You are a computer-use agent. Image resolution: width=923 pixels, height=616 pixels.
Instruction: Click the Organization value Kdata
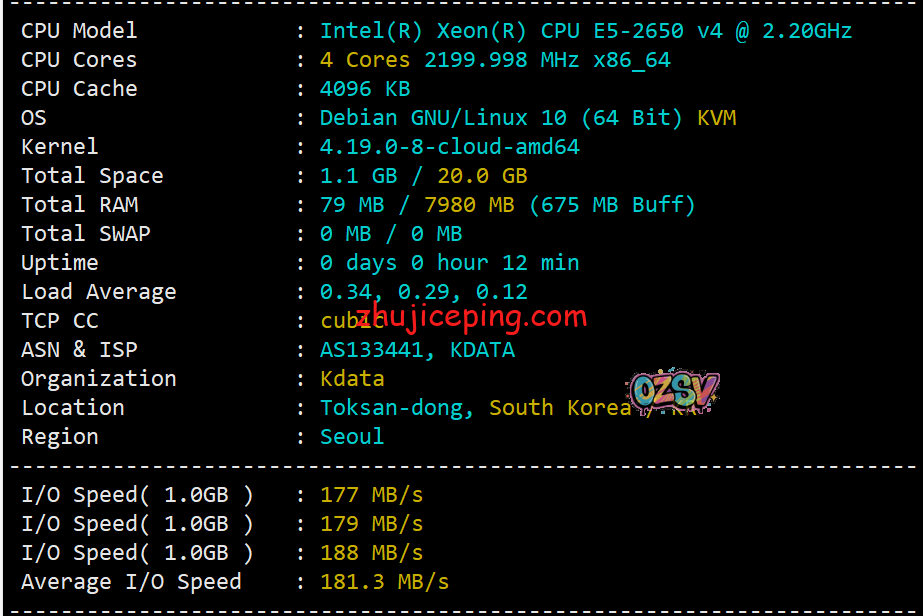click(352, 379)
